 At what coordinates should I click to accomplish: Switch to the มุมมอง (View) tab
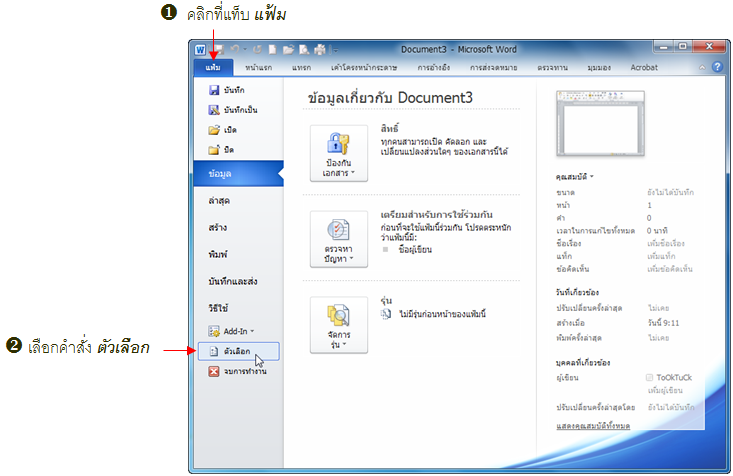(599, 67)
